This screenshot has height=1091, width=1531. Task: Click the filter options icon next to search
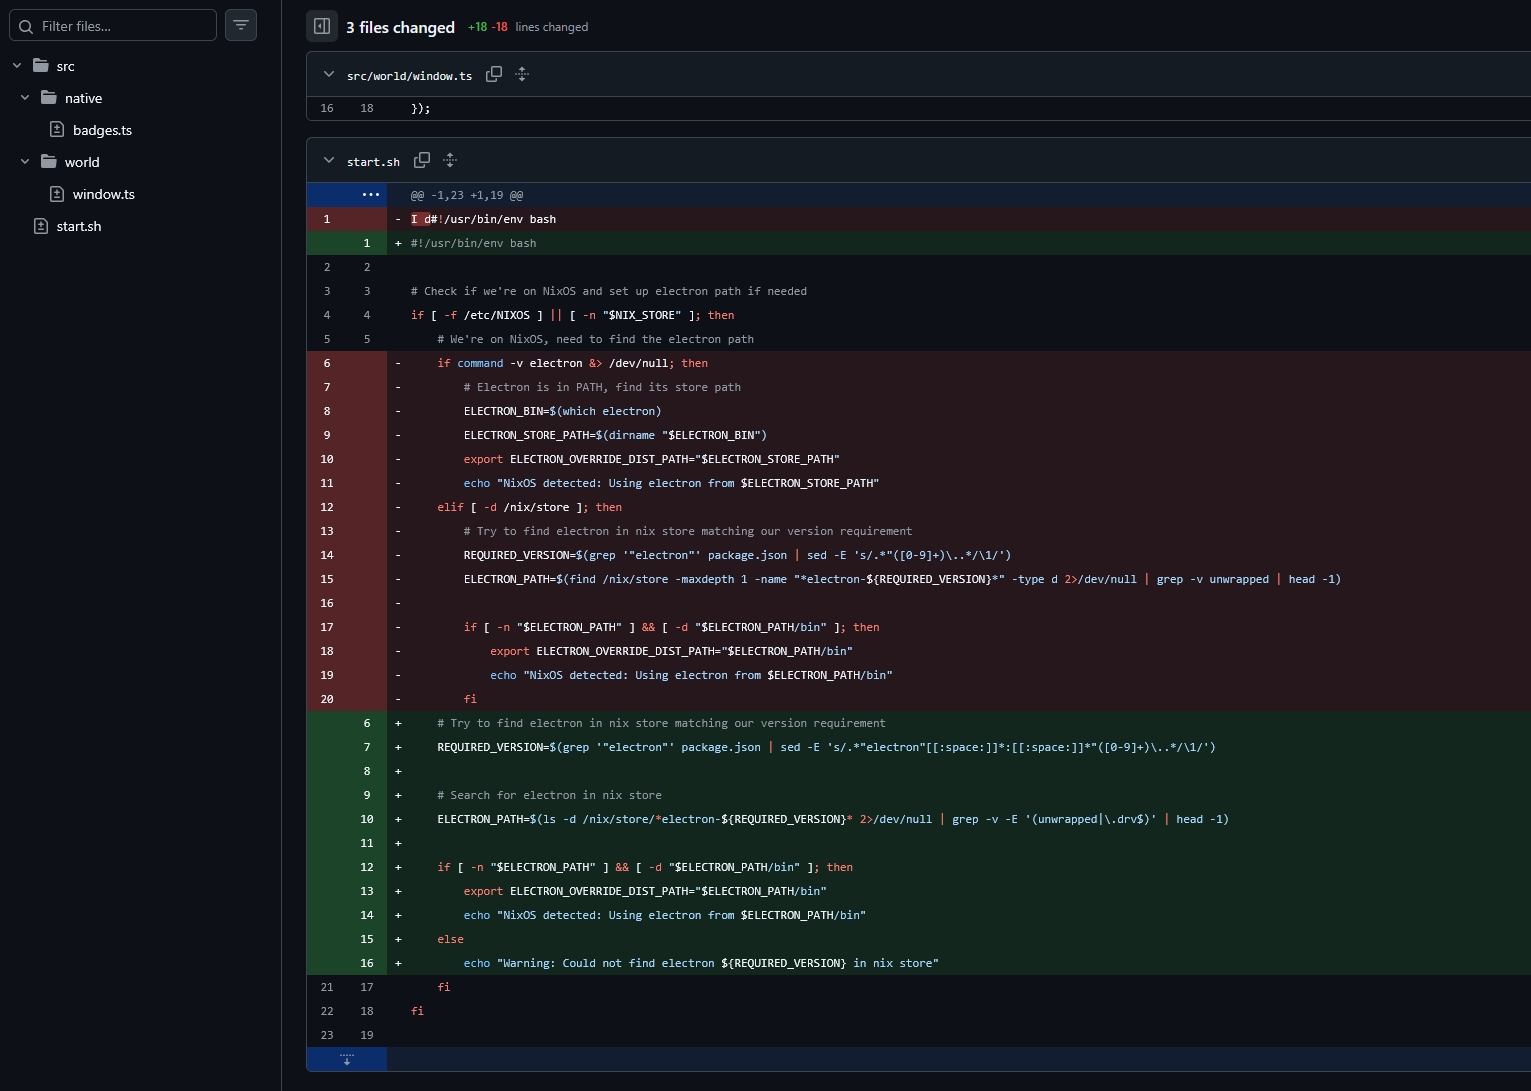click(x=241, y=25)
